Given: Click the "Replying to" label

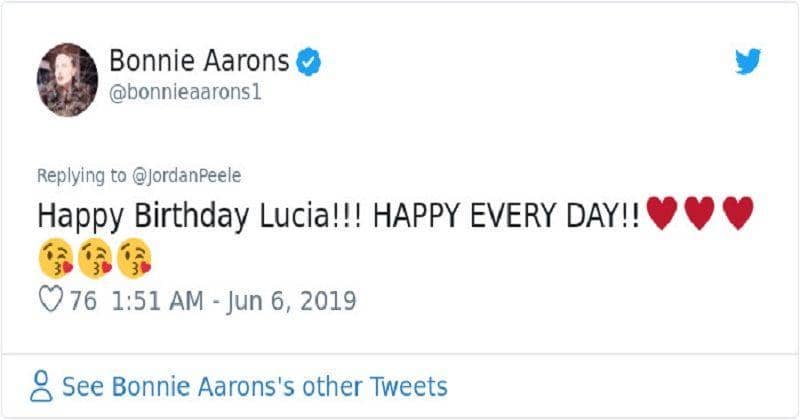Looking at the screenshot, I should 83,176.
